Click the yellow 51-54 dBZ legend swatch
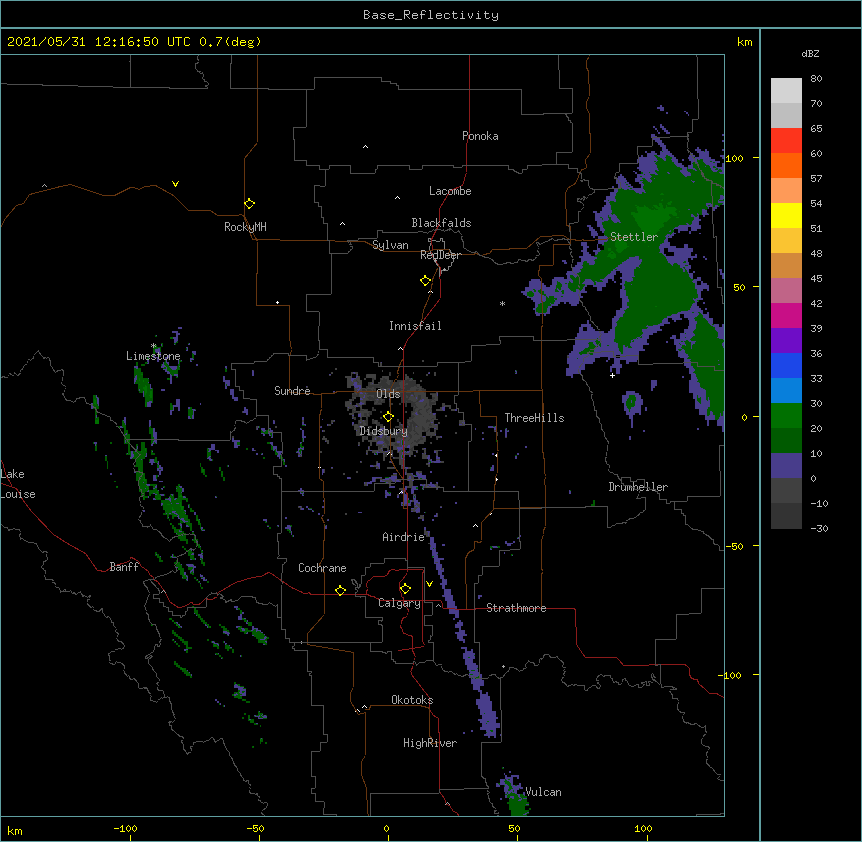This screenshot has height=842, width=862. point(786,215)
